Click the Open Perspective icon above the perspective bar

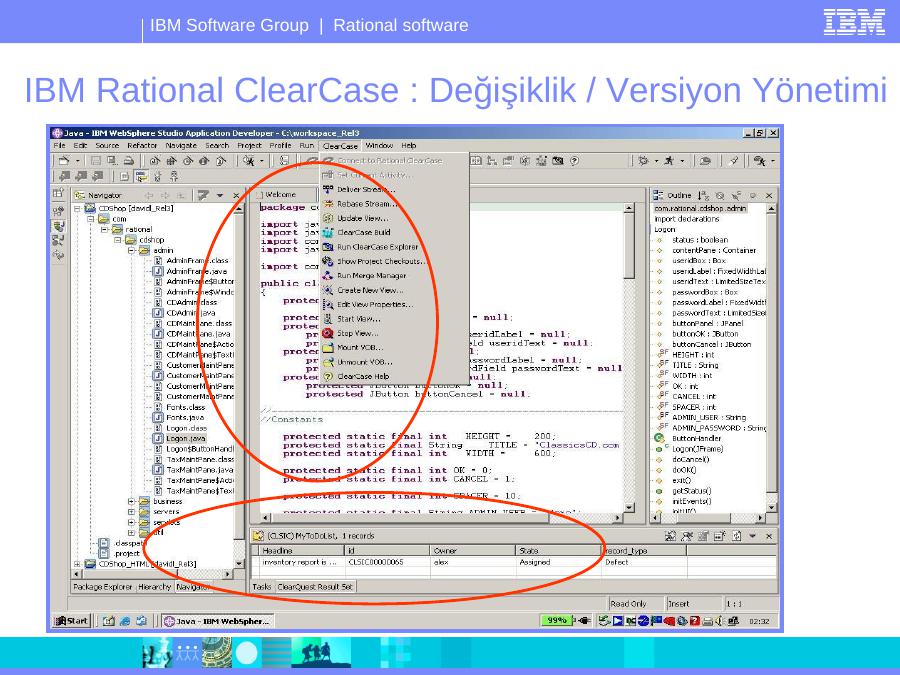coord(59,193)
